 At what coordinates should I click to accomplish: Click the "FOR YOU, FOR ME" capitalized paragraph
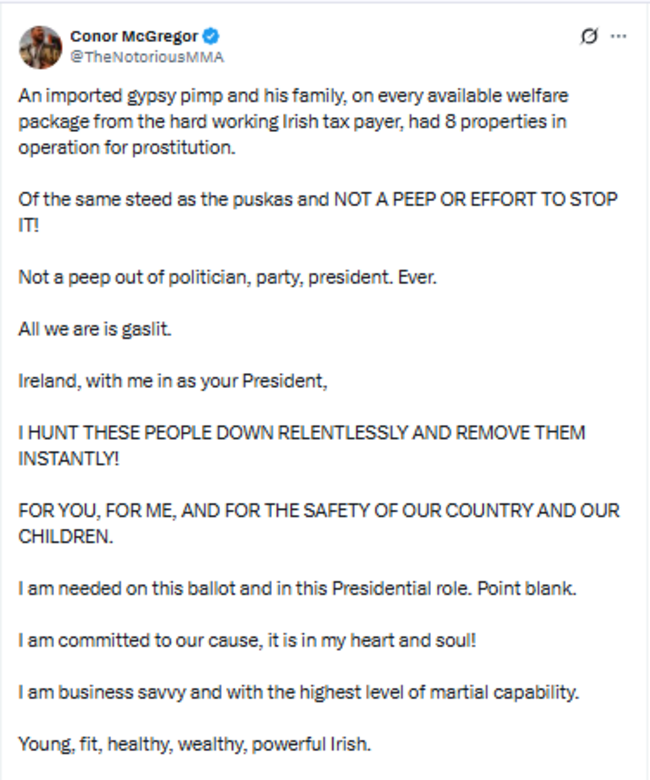(318, 511)
